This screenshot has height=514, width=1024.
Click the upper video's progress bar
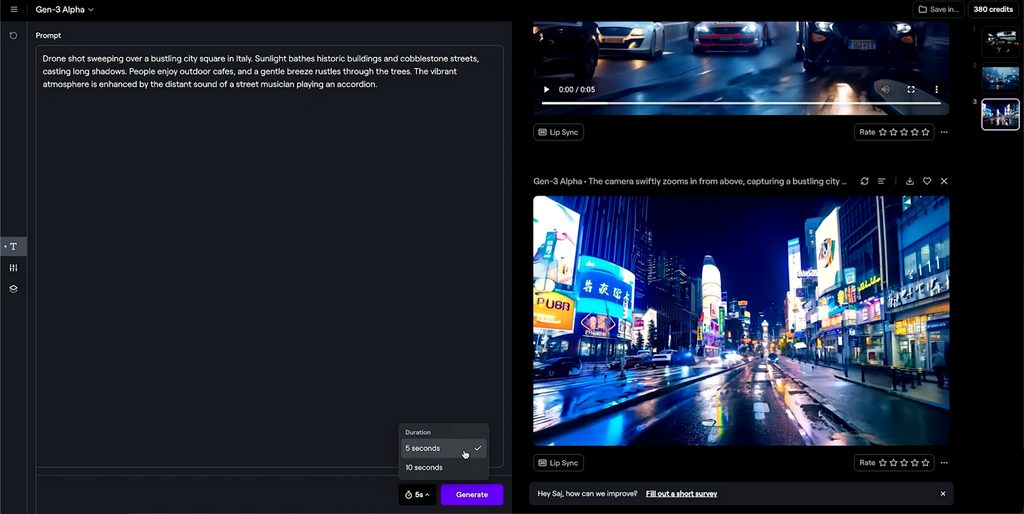click(x=741, y=103)
